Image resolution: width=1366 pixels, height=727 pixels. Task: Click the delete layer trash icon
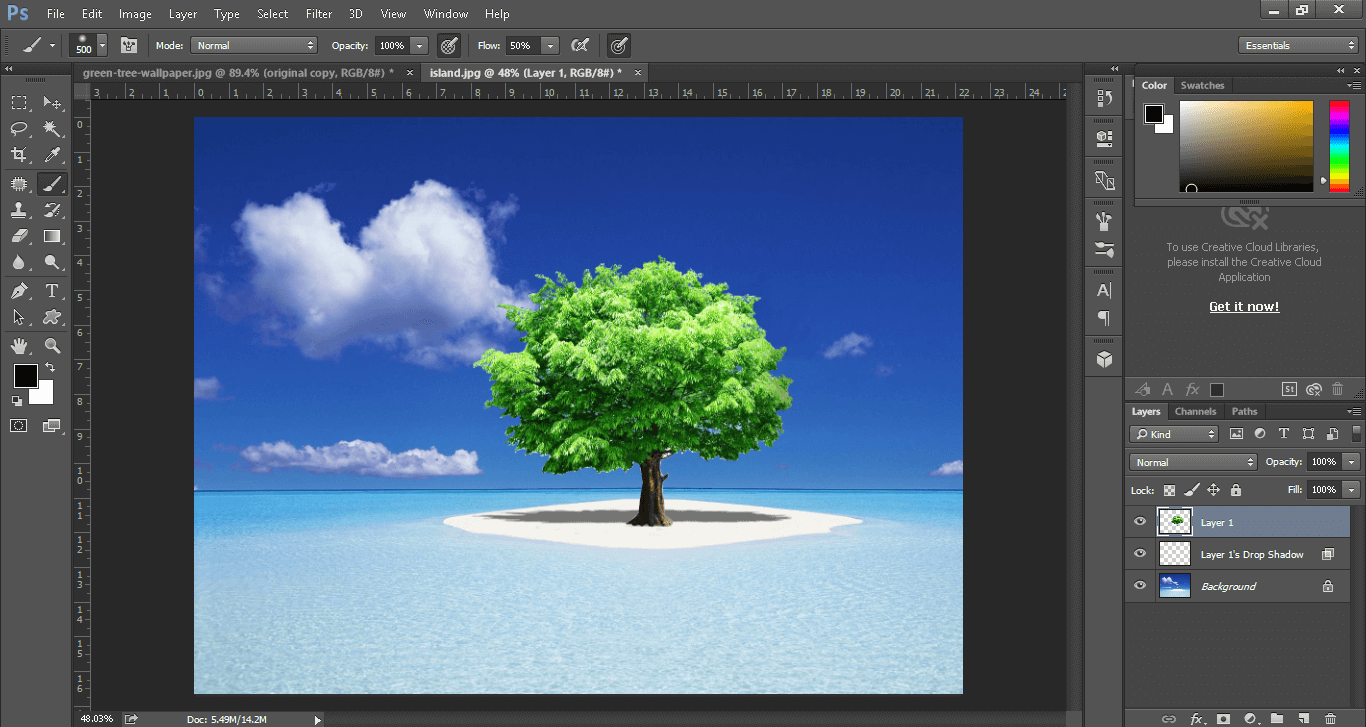1330,718
